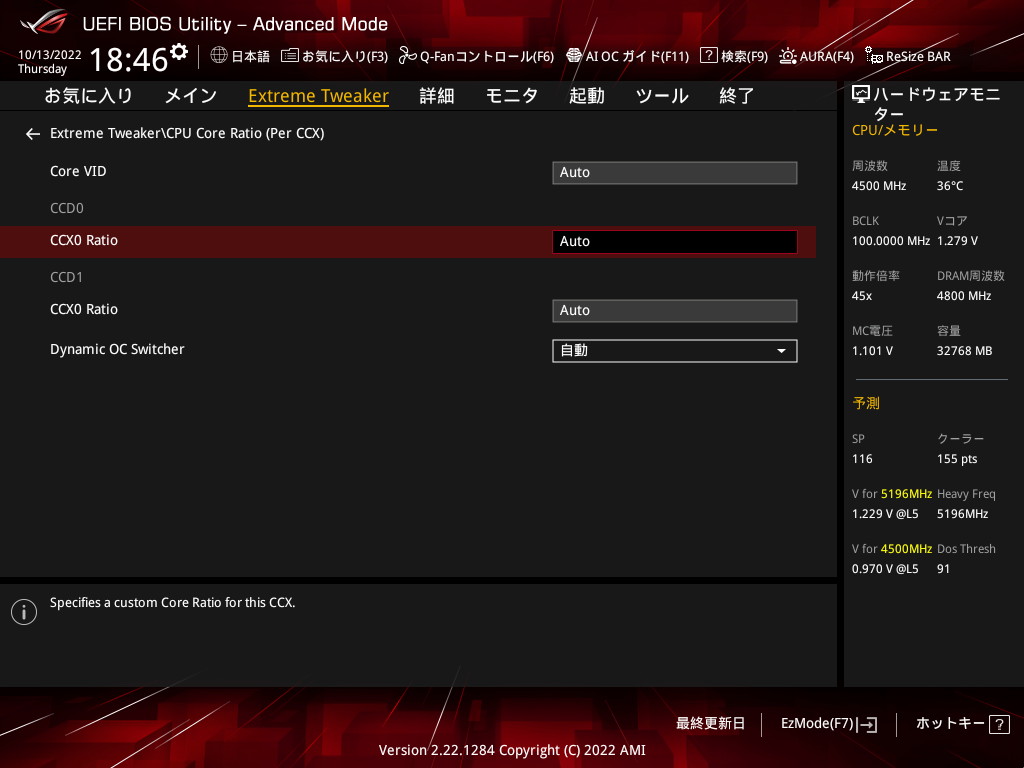Select the Extreme Tweaker tab
Screen dimensions: 1024x768
[319, 96]
